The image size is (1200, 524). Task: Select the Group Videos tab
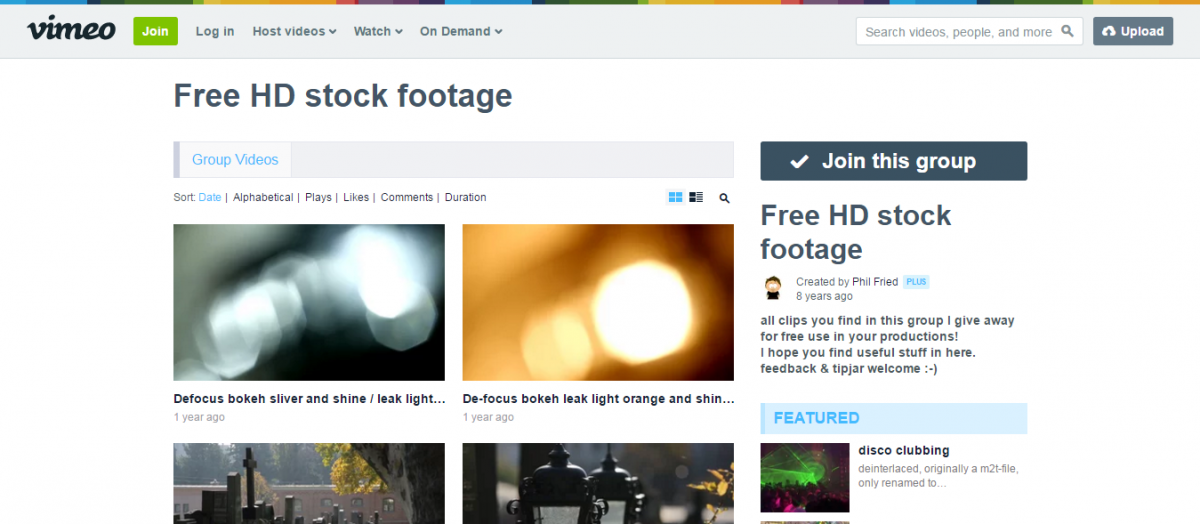point(235,160)
